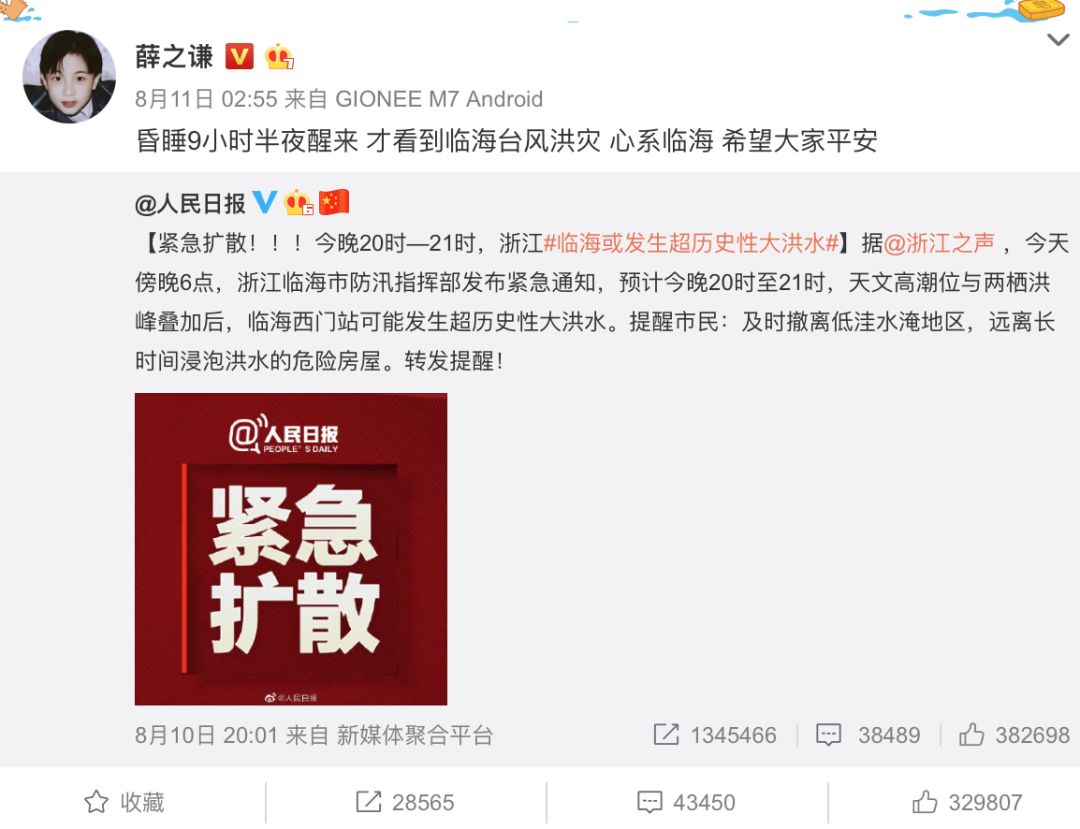The image size is (1080, 829).
Task: Click the comment icon showing 38489
Action: click(829, 735)
